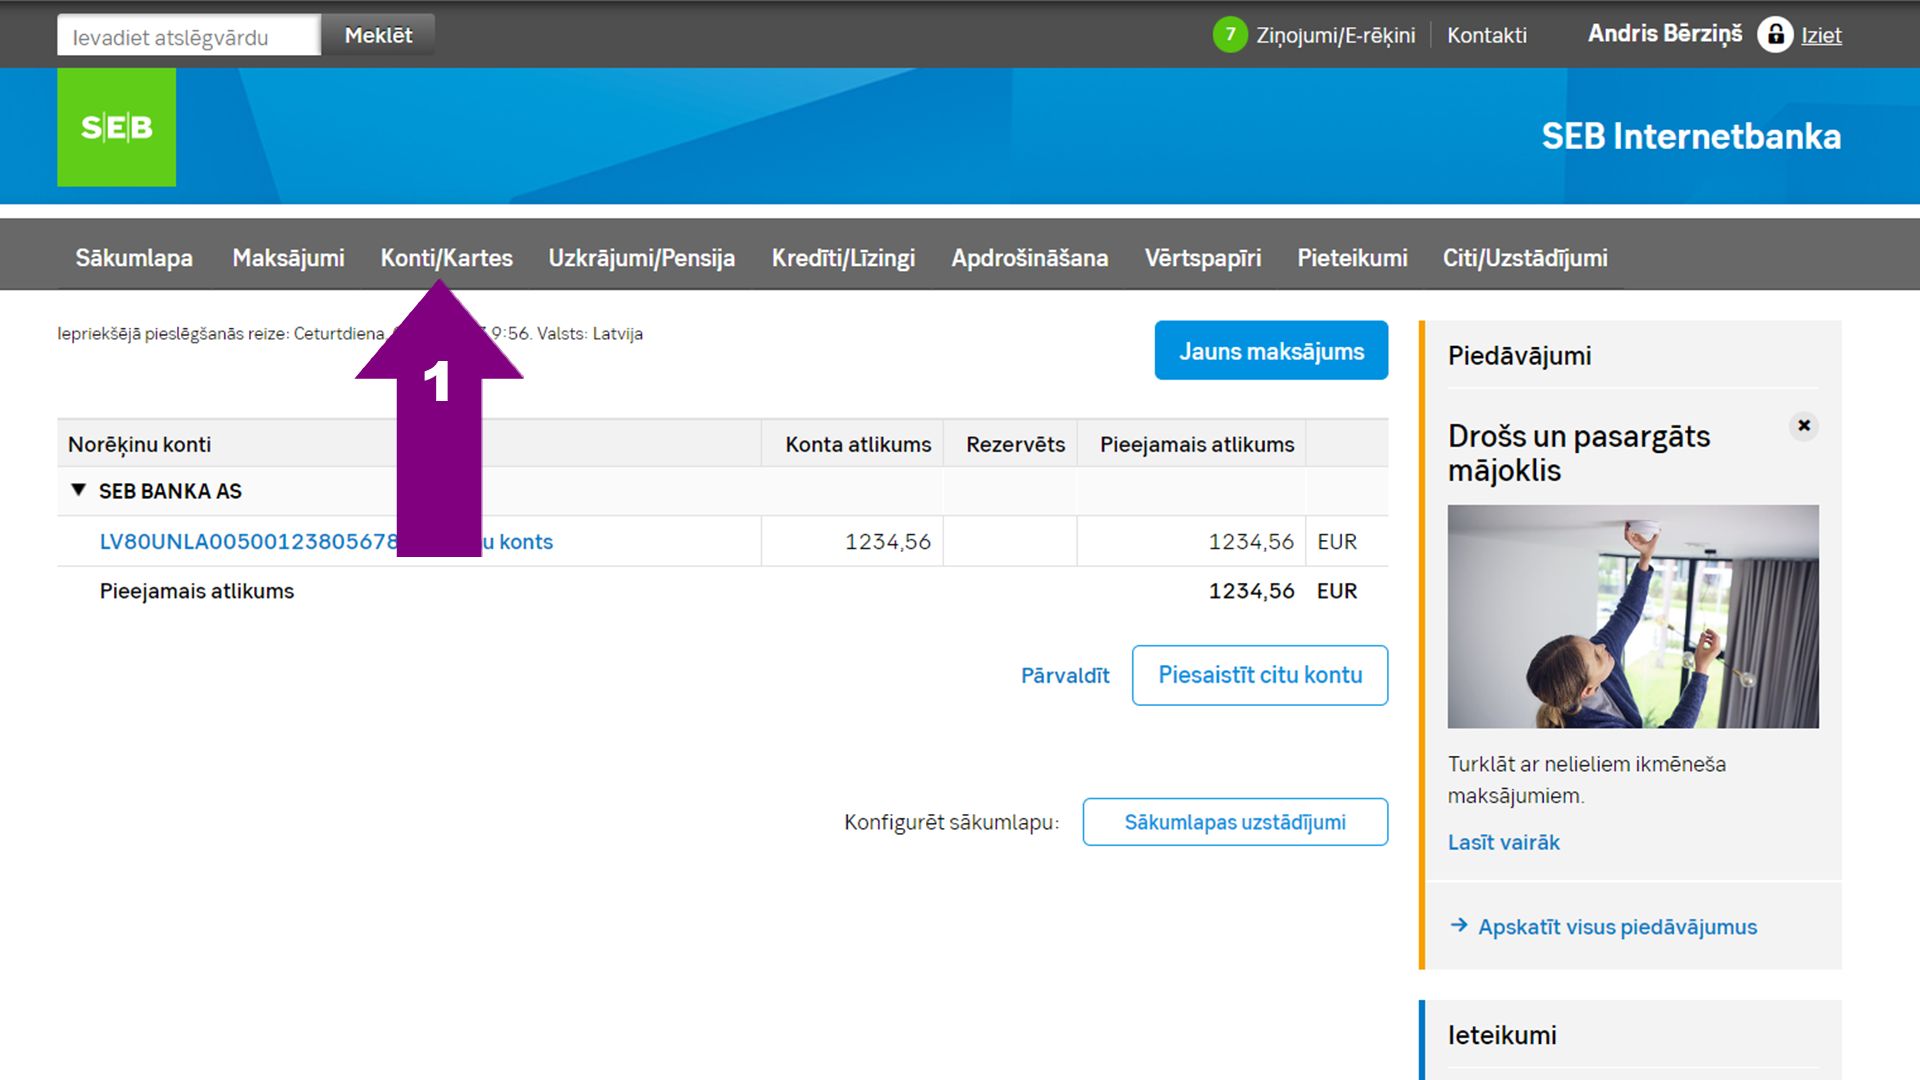Click the SEB Internetbanka title
The height and width of the screenshot is (1080, 1920).
click(1691, 136)
